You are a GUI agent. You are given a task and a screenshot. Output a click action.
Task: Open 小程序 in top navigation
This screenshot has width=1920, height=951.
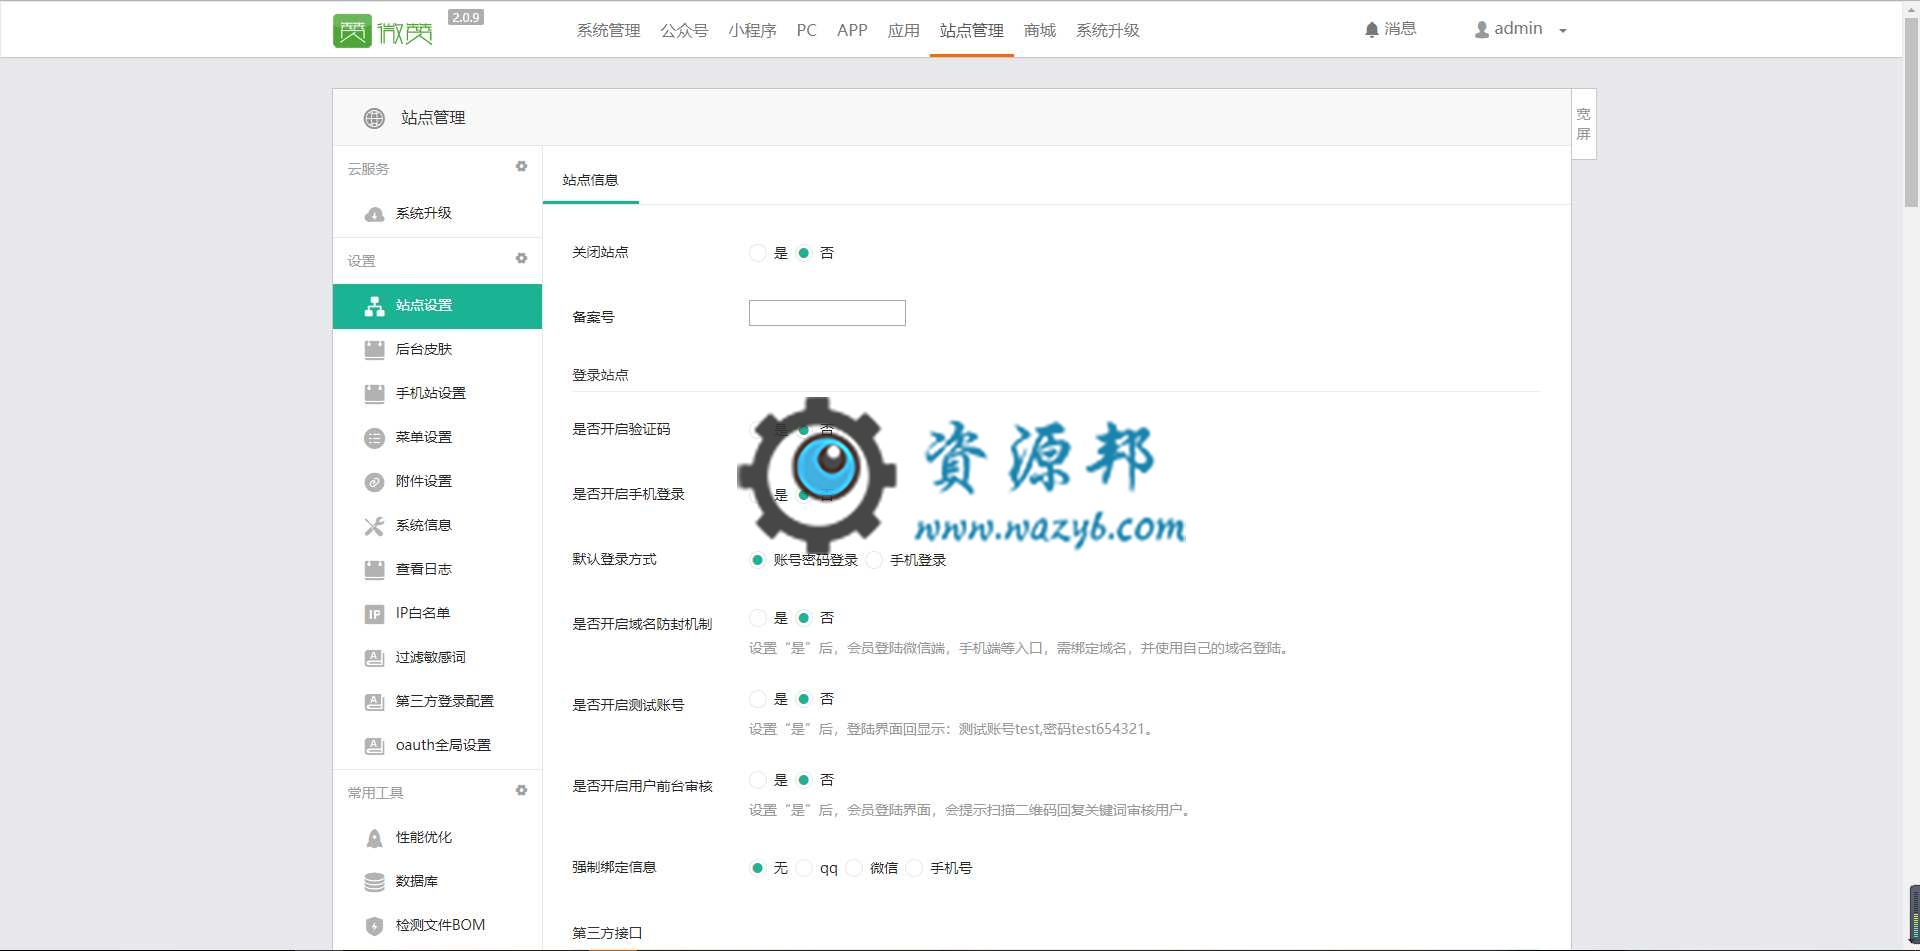[x=752, y=31]
